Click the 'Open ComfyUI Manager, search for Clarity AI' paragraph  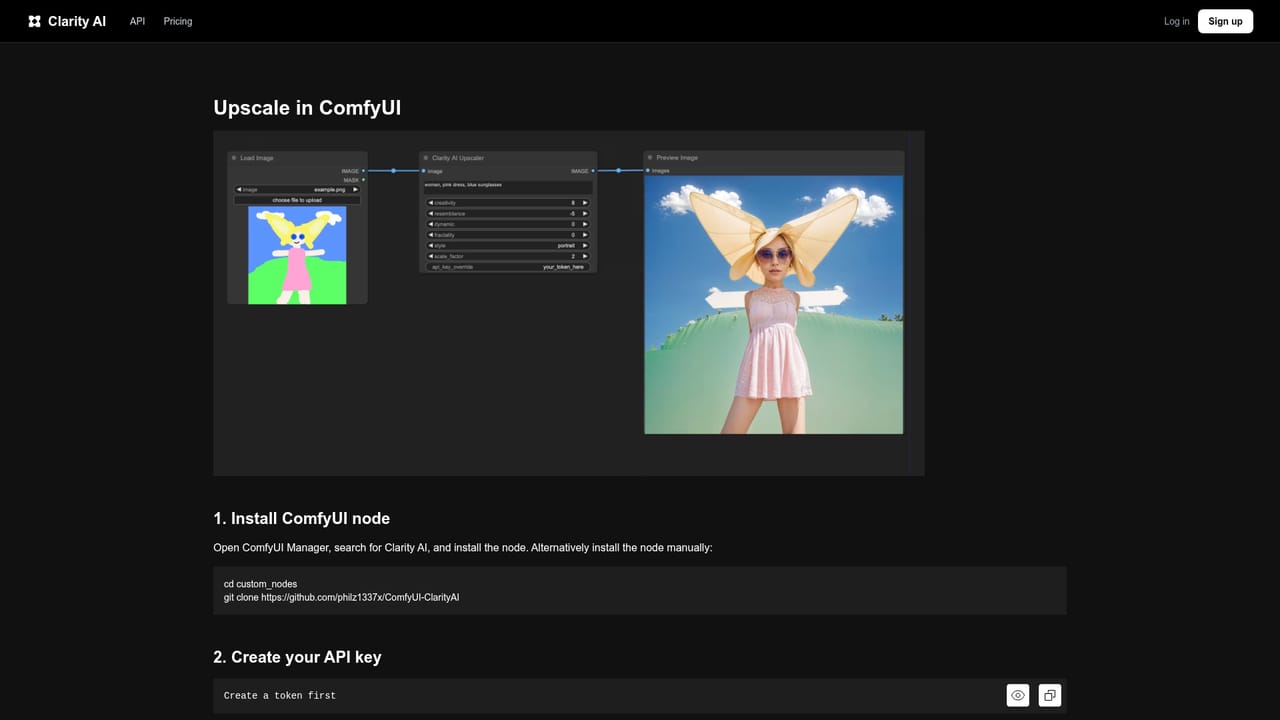463,548
